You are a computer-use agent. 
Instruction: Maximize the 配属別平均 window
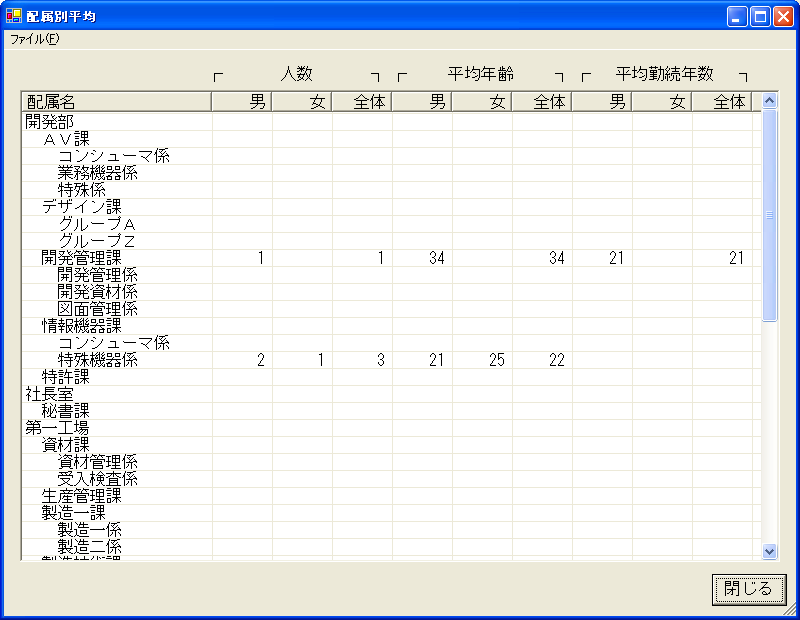(760, 16)
